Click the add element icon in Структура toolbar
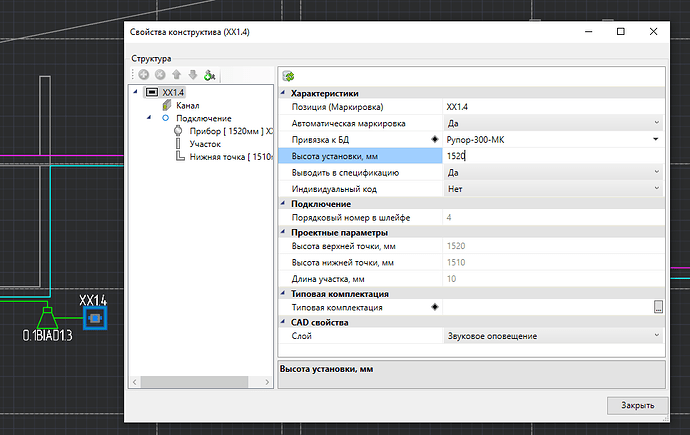Image resolution: width=690 pixels, height=435 pixels. point(143,75)
